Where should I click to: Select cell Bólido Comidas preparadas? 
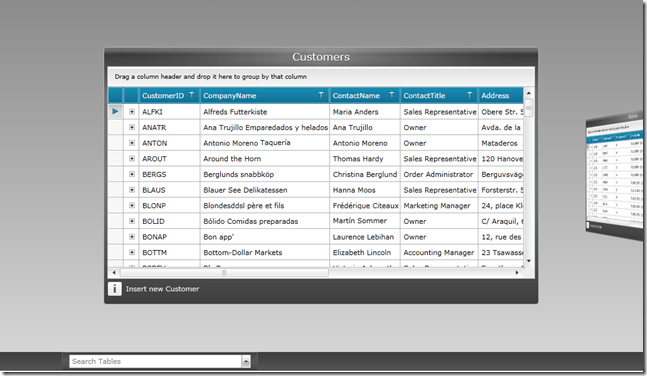click(x=265, y=221)
